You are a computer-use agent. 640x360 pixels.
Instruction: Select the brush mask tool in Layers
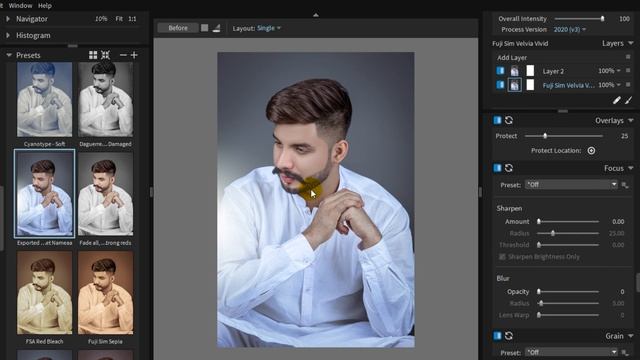pos(628,100)
